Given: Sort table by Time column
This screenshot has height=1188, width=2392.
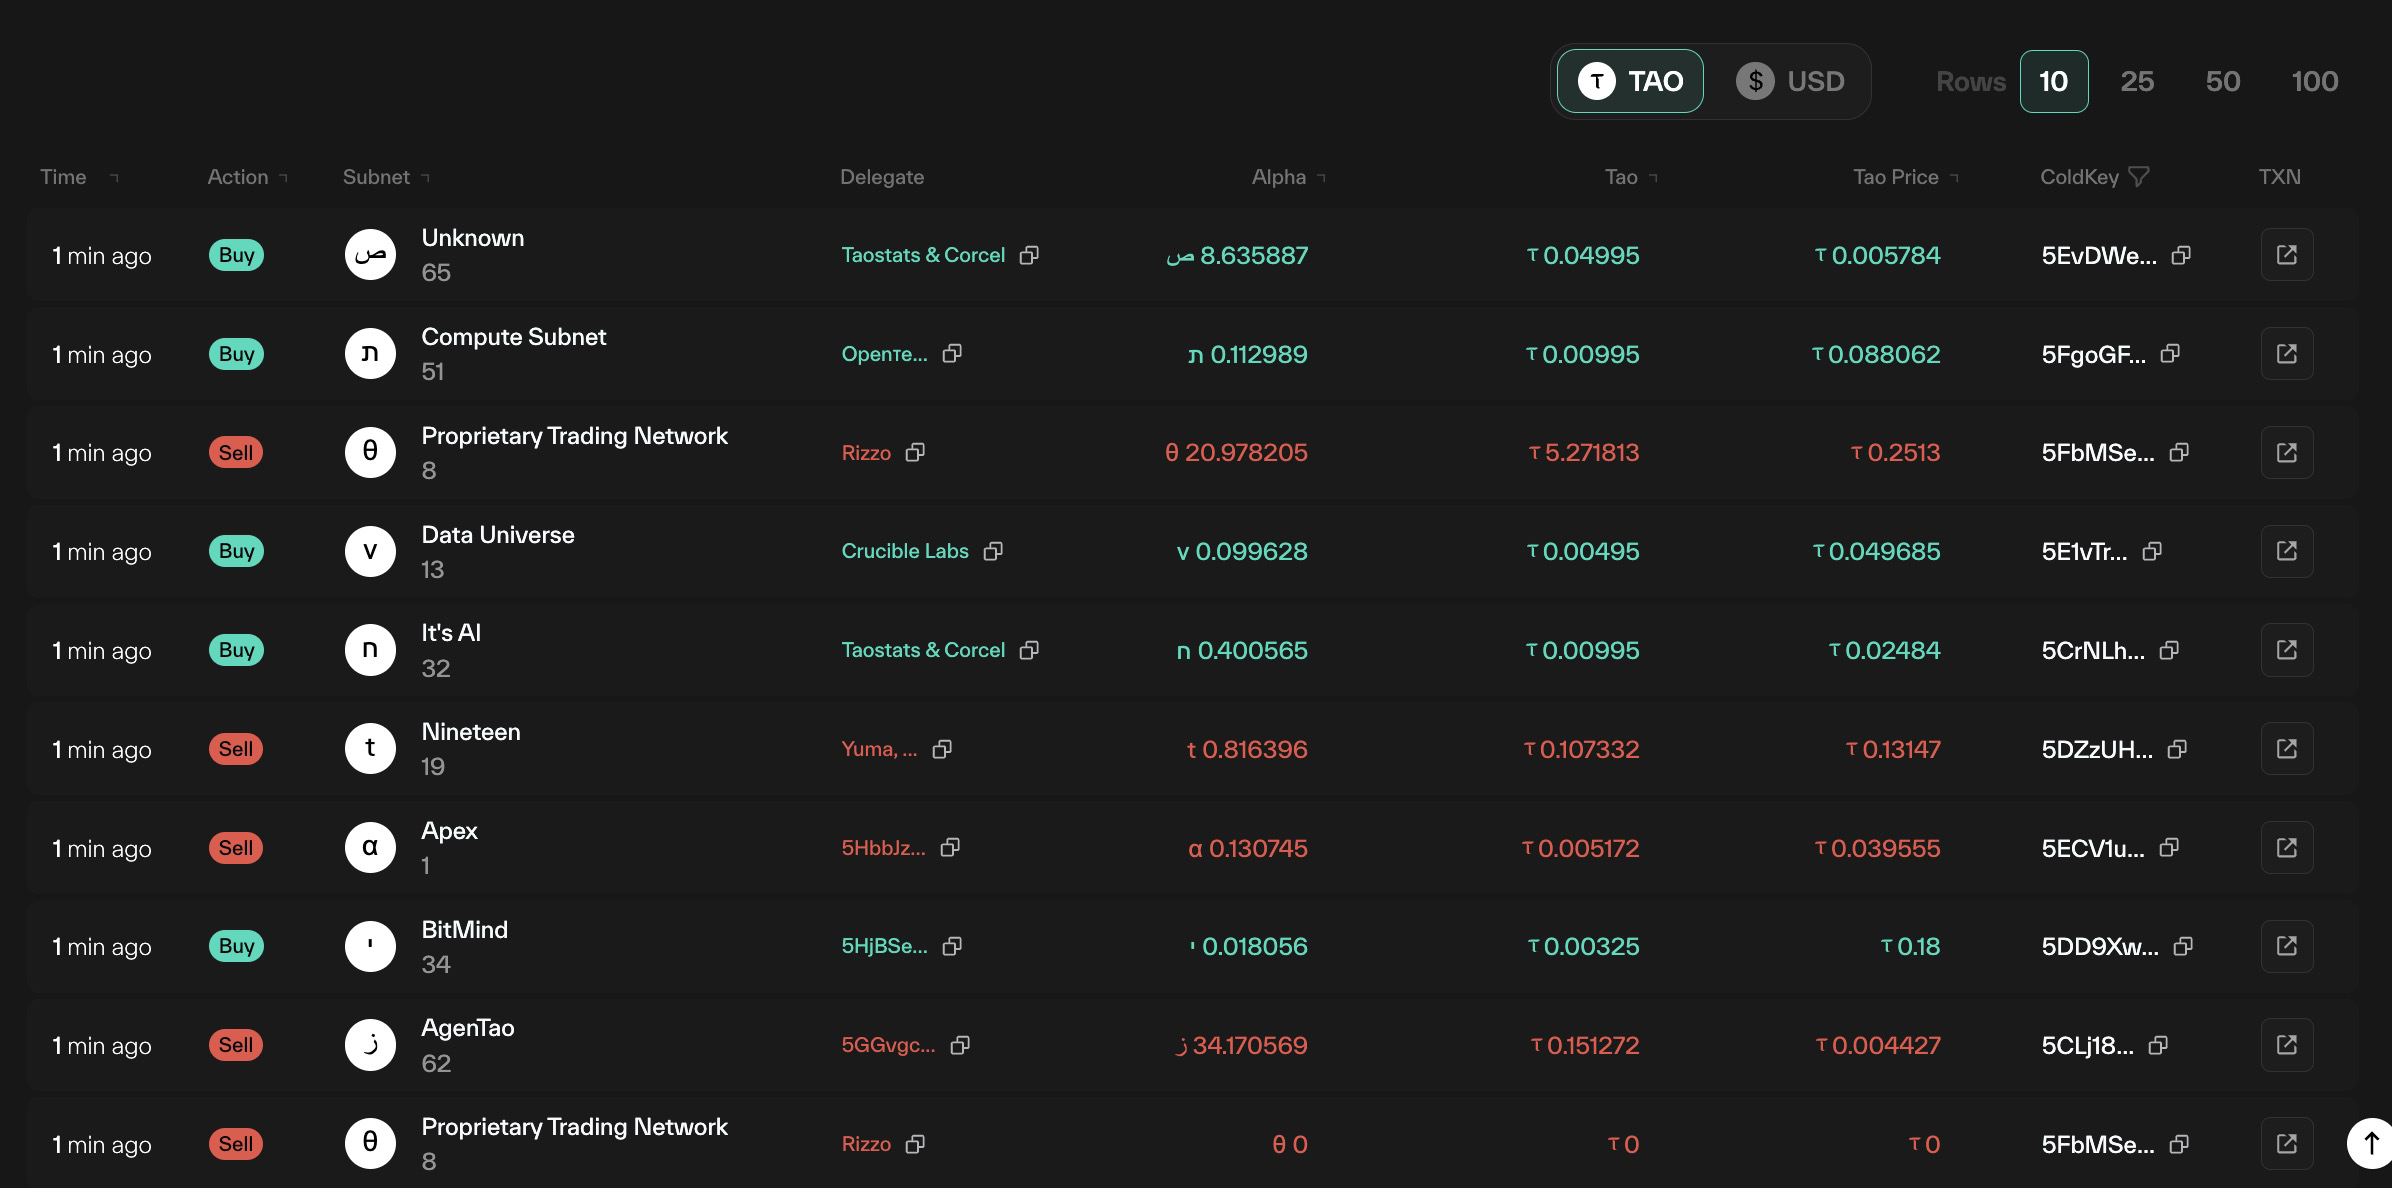Looking at the screenshot, I should coord(79,177).
